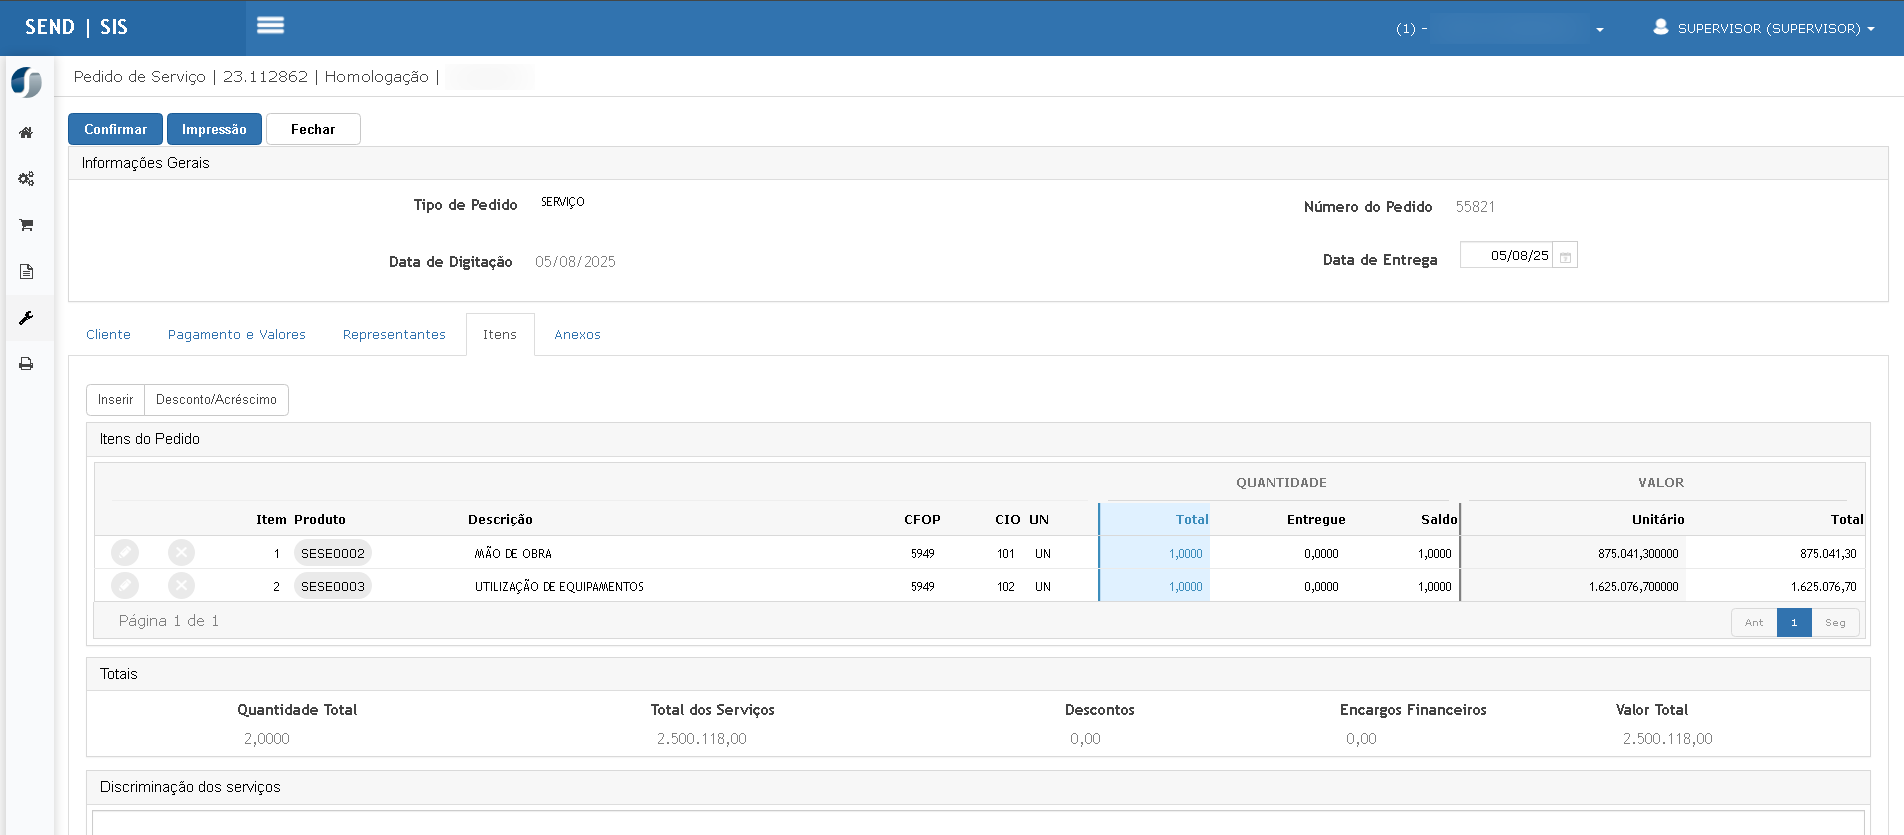Image resolution: width=1904 pixels, height=835 pixels.
Task: Open the printer sidebar icon
Action: [26, 364]
